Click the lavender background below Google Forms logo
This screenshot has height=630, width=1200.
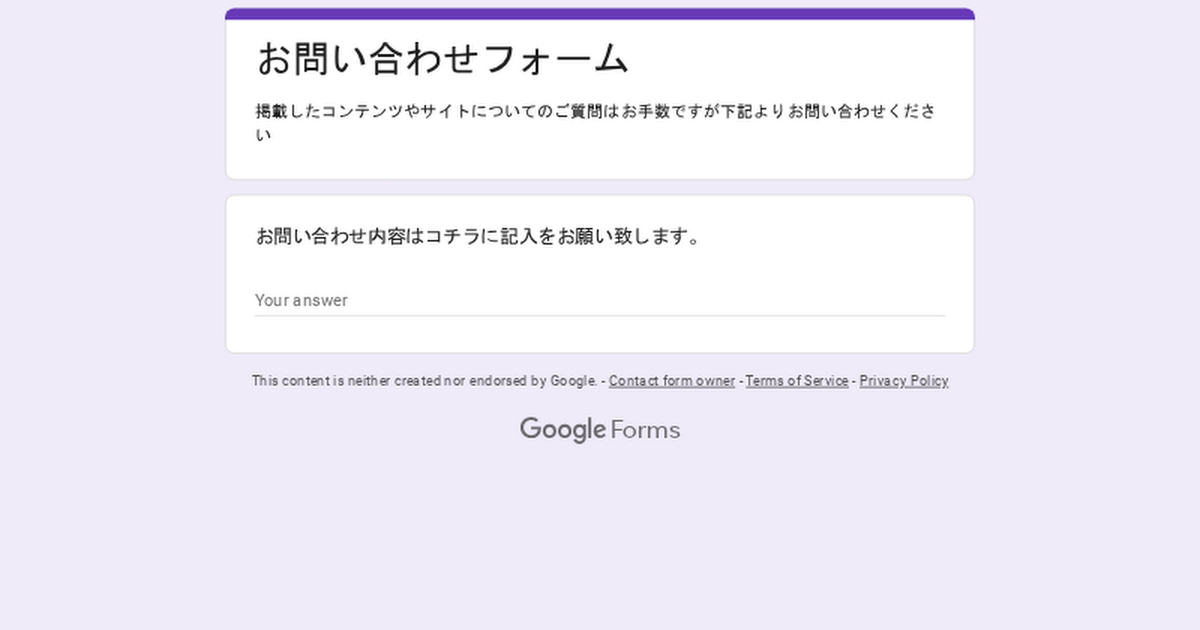point(600,540)
